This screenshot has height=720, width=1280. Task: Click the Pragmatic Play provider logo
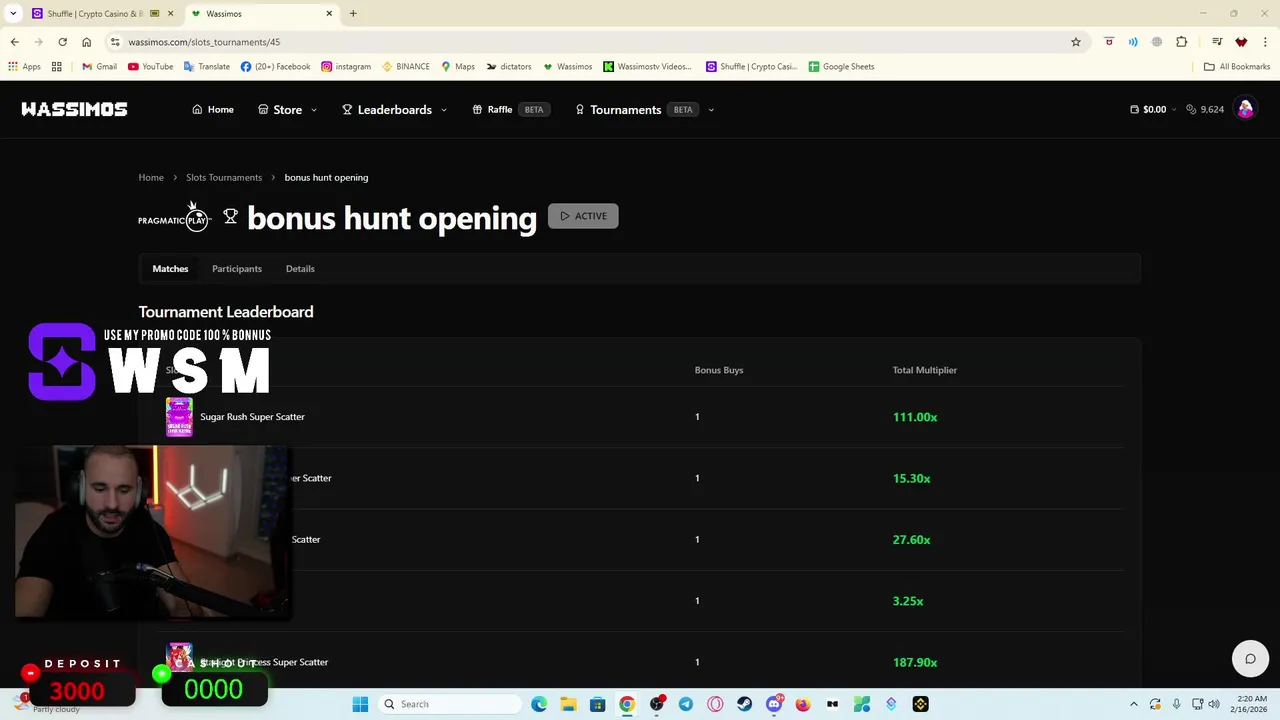click(x=174, y=219)
